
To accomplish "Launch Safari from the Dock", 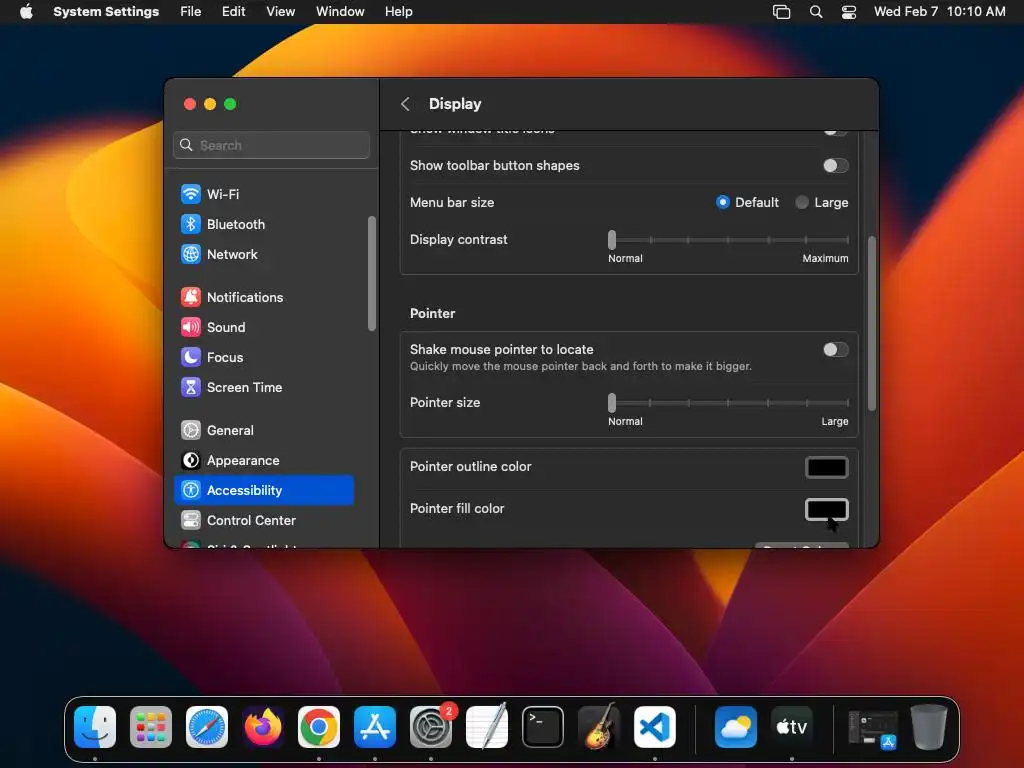I will [x=207, y=727].
